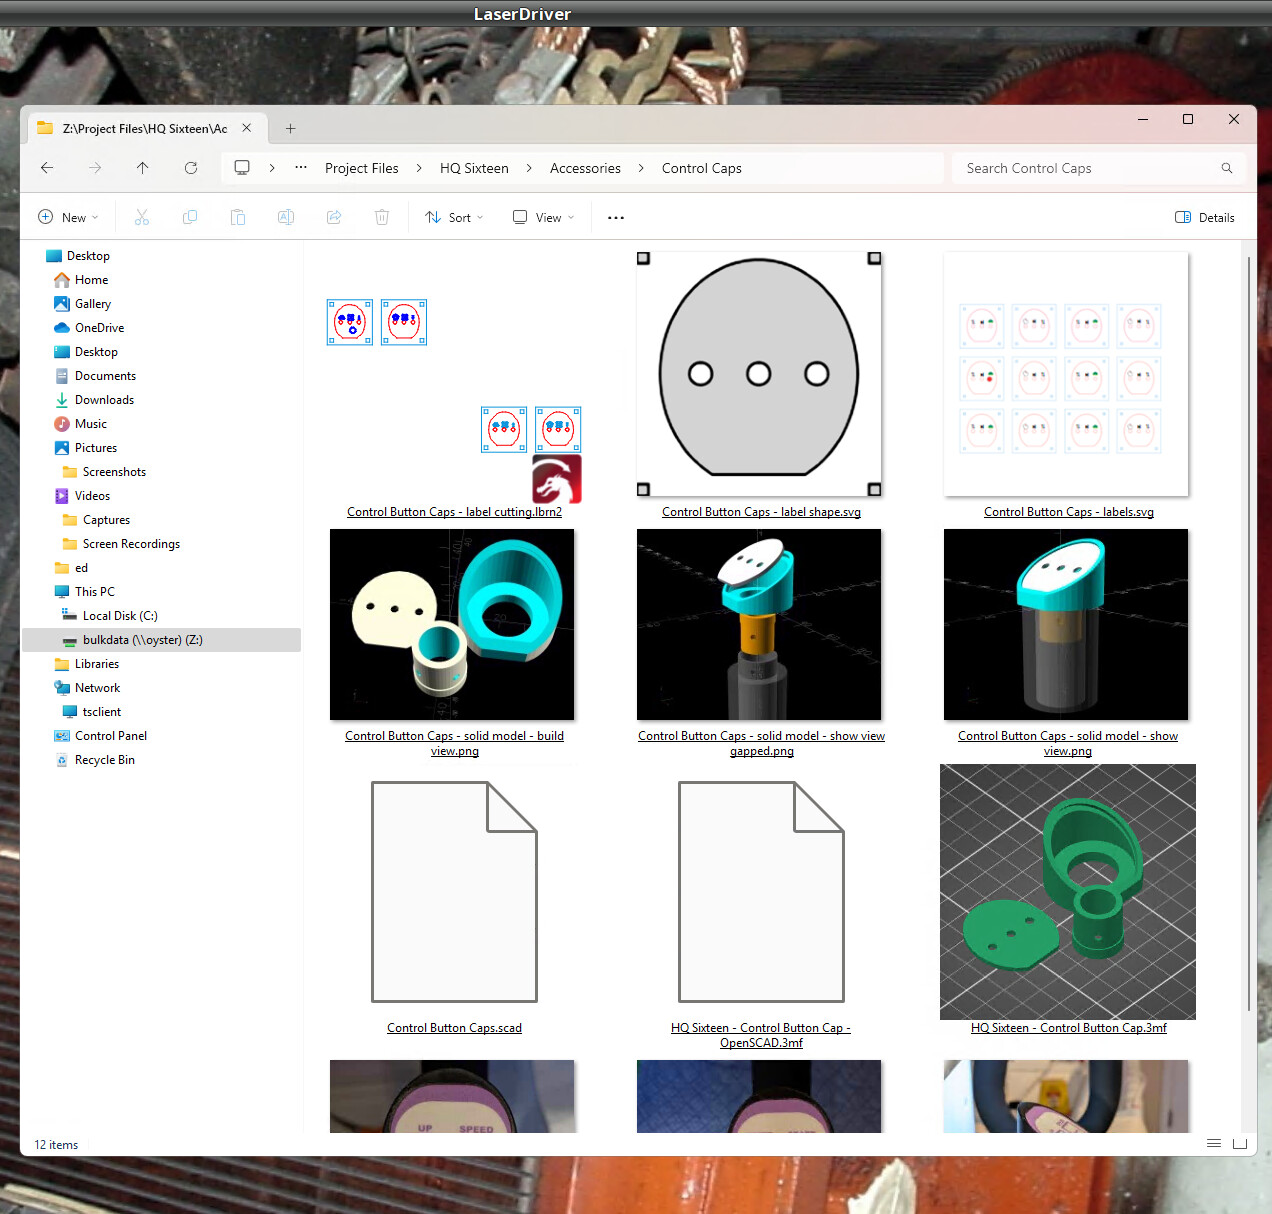The image size is (1272, 1214).
Task: Go up one folder level
Action: pos(143,168)
